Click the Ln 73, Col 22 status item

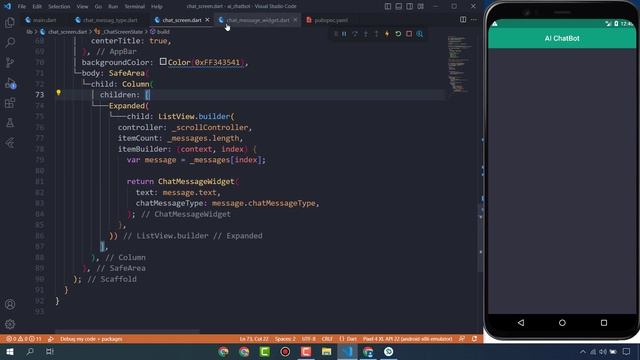tap(253, 339)
